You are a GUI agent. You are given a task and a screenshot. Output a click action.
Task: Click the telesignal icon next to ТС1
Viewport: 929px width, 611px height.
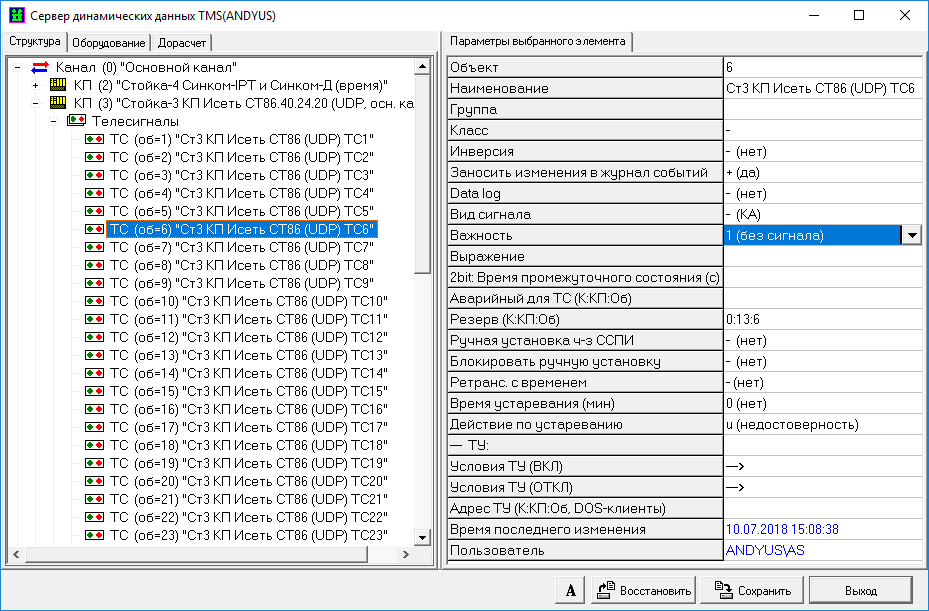(95, 139)
